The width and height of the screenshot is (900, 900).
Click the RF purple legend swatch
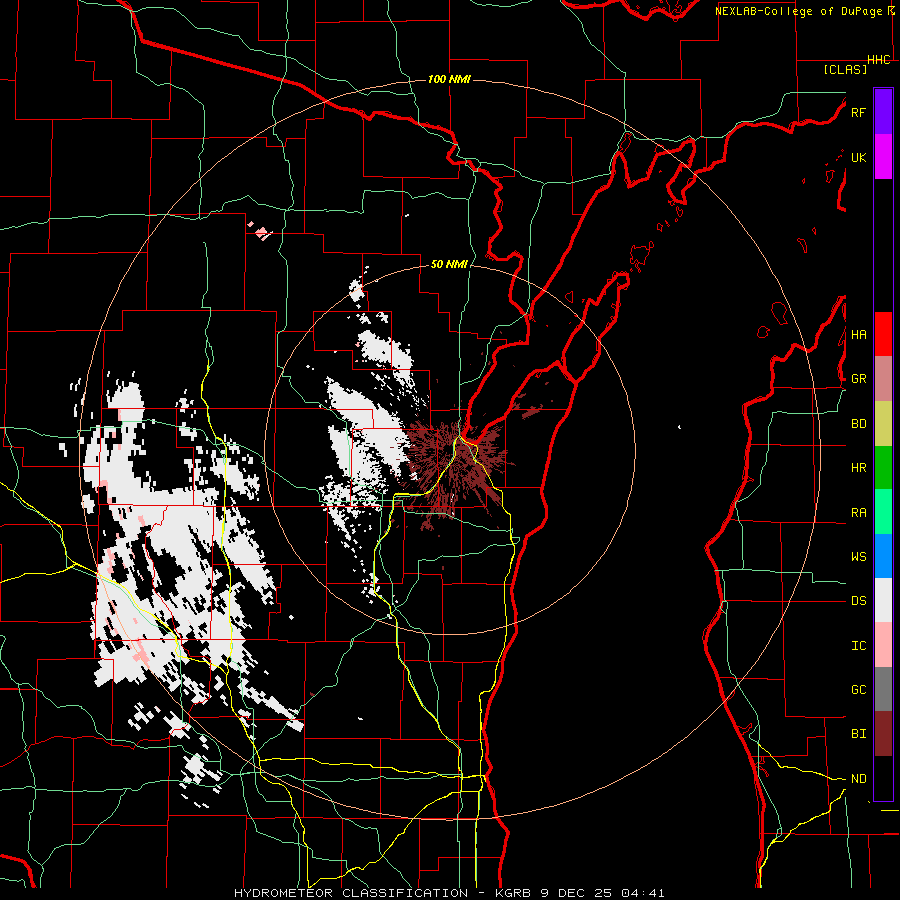point(883,112)
